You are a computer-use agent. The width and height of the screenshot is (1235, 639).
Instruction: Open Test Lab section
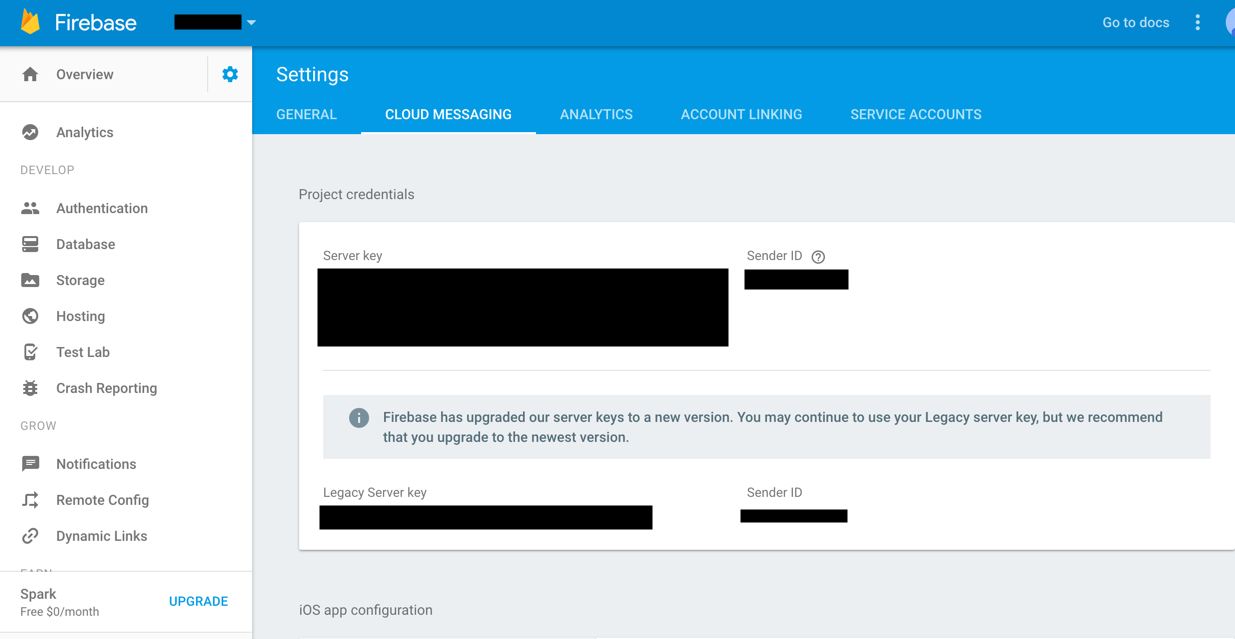tap(83, 352)
